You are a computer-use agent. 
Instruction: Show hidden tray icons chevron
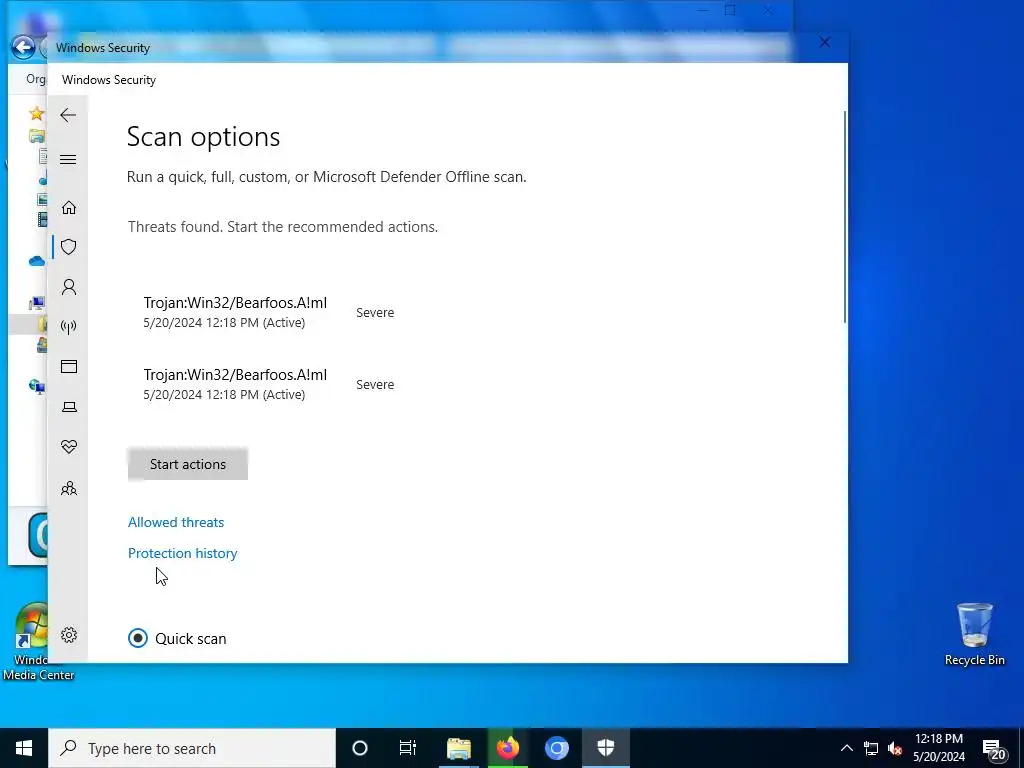coord(846,748)
